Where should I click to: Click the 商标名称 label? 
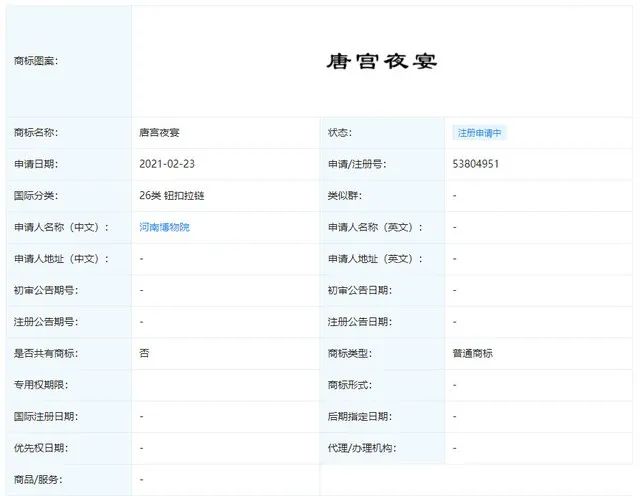coord(36,133)
